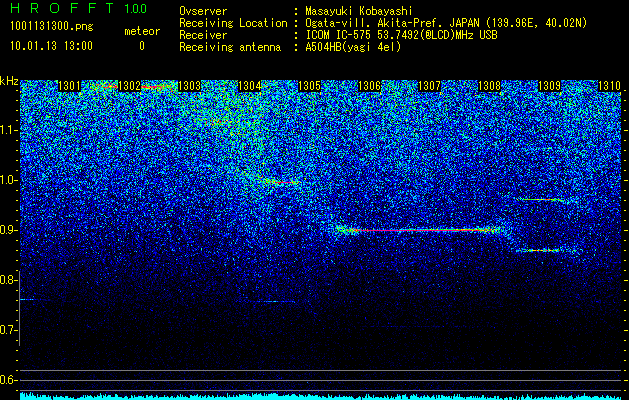629x400 pixels.
Task: Click the 1304 time marker
Action: click(x=250, y=86)
